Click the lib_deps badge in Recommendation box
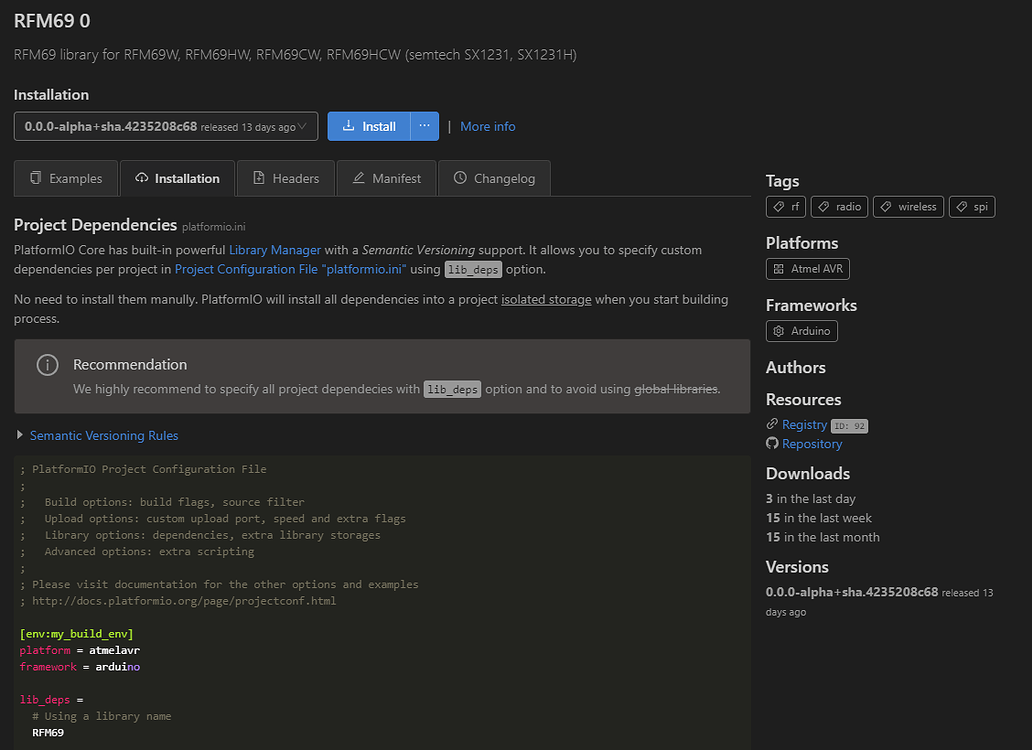 click(452, 389)
